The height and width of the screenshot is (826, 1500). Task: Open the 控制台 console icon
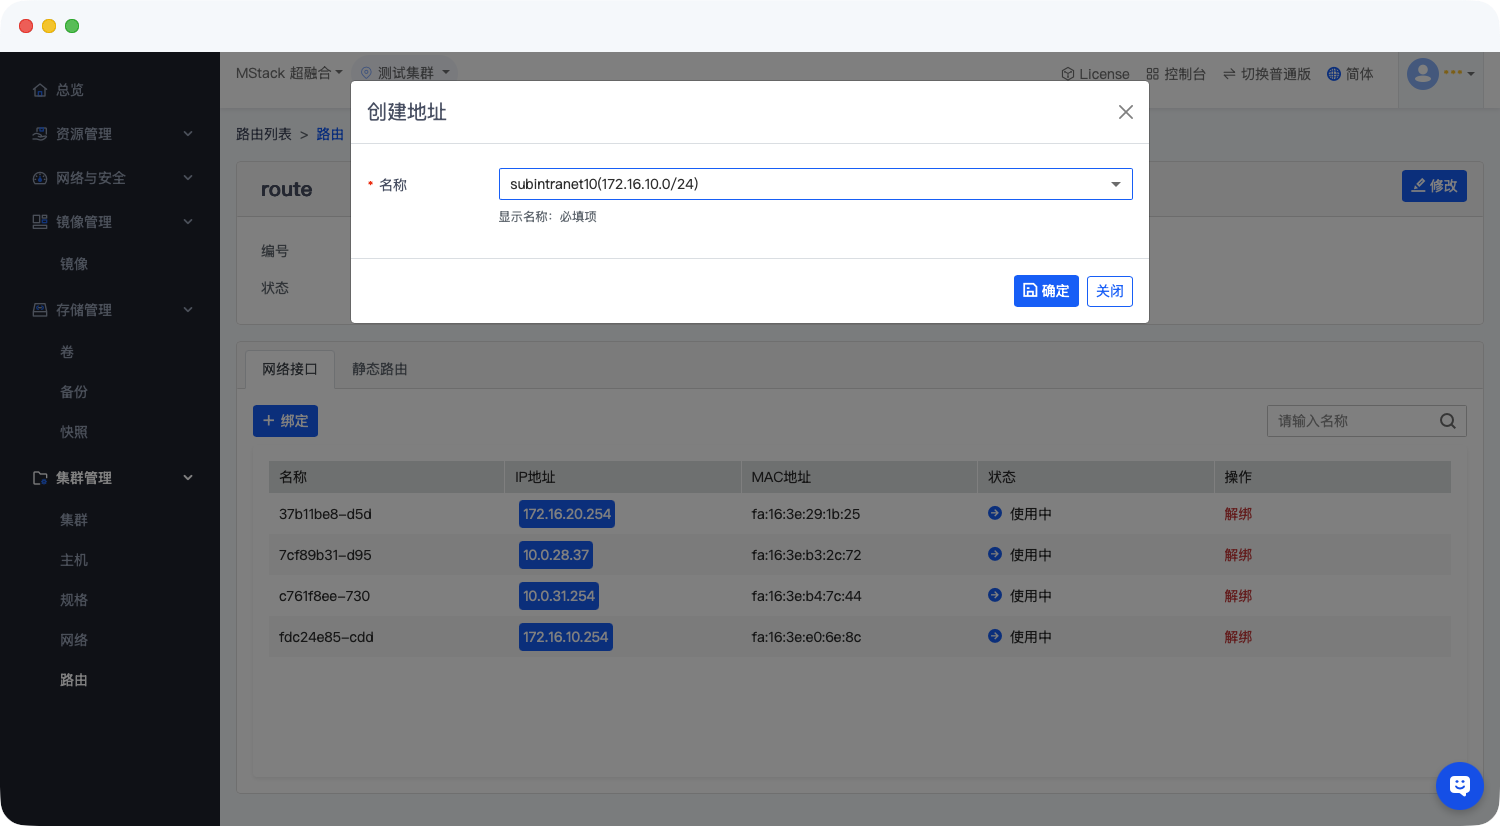click(1152, 74)
